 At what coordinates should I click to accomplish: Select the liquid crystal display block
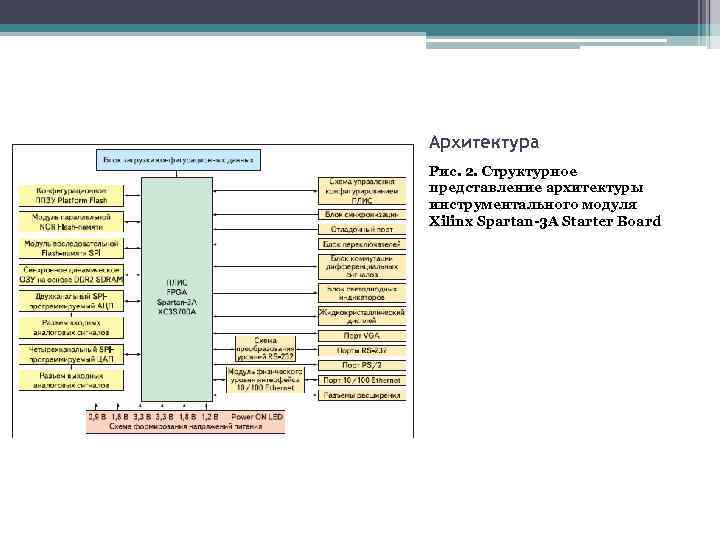coord(362,316)
